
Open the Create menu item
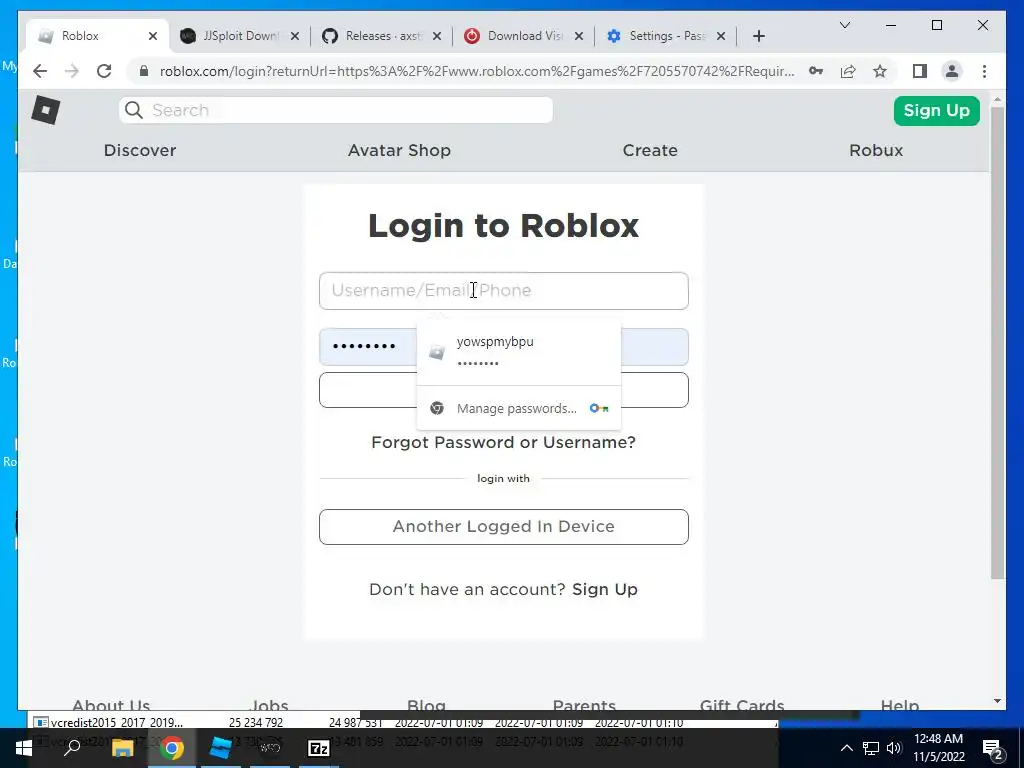click(x=650, y=150)
